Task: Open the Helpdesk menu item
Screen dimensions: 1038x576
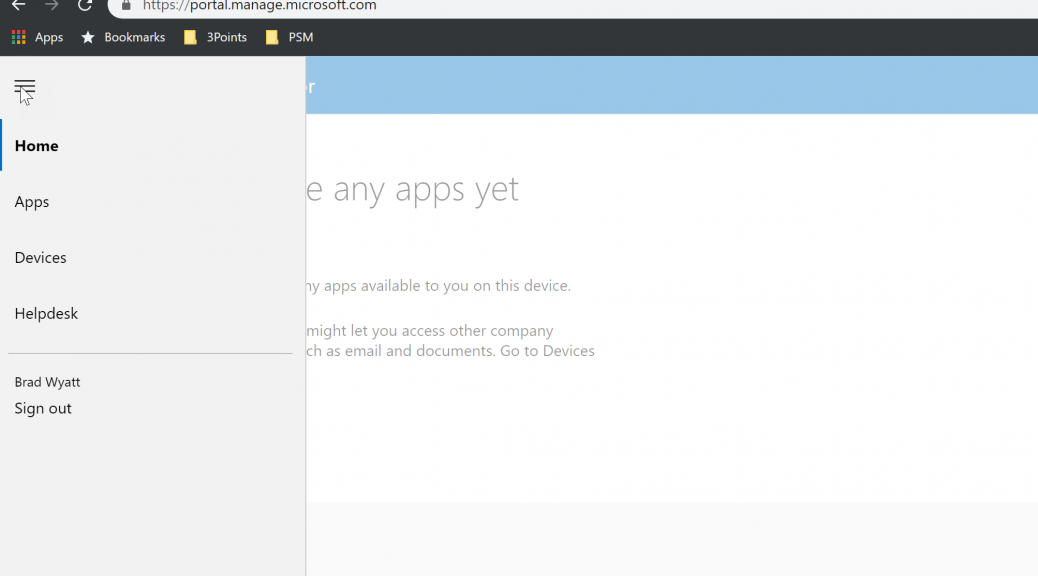Action: tap(153, 314)
